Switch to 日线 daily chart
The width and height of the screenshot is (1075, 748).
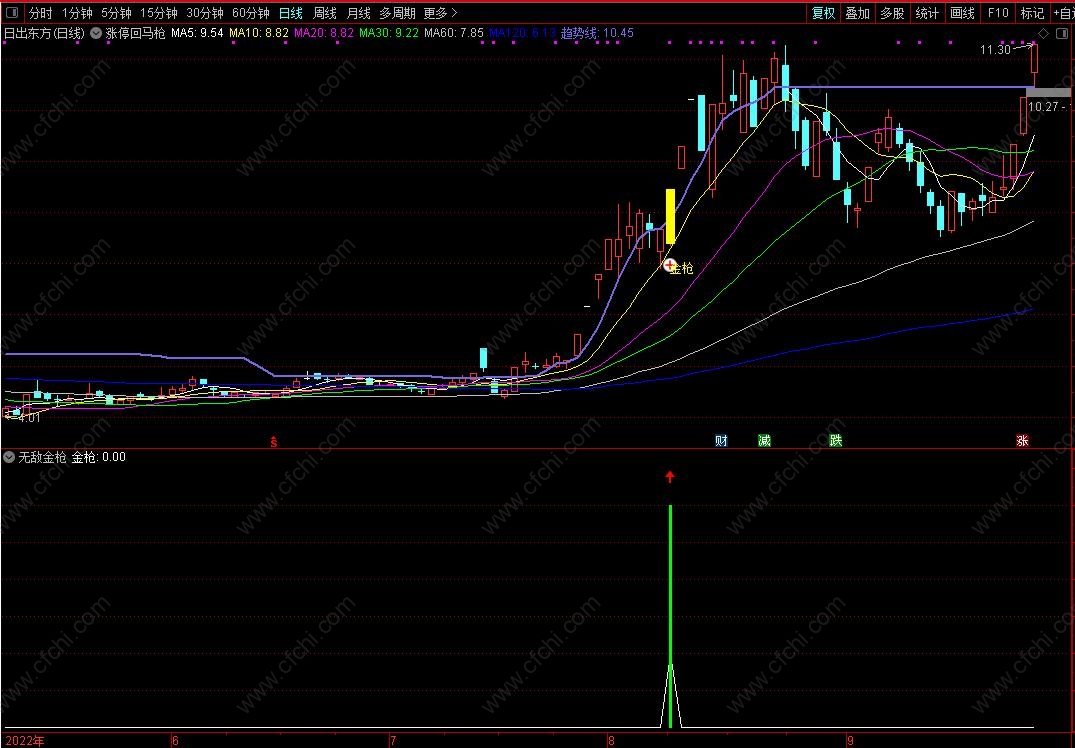click(x=291, y=13)
